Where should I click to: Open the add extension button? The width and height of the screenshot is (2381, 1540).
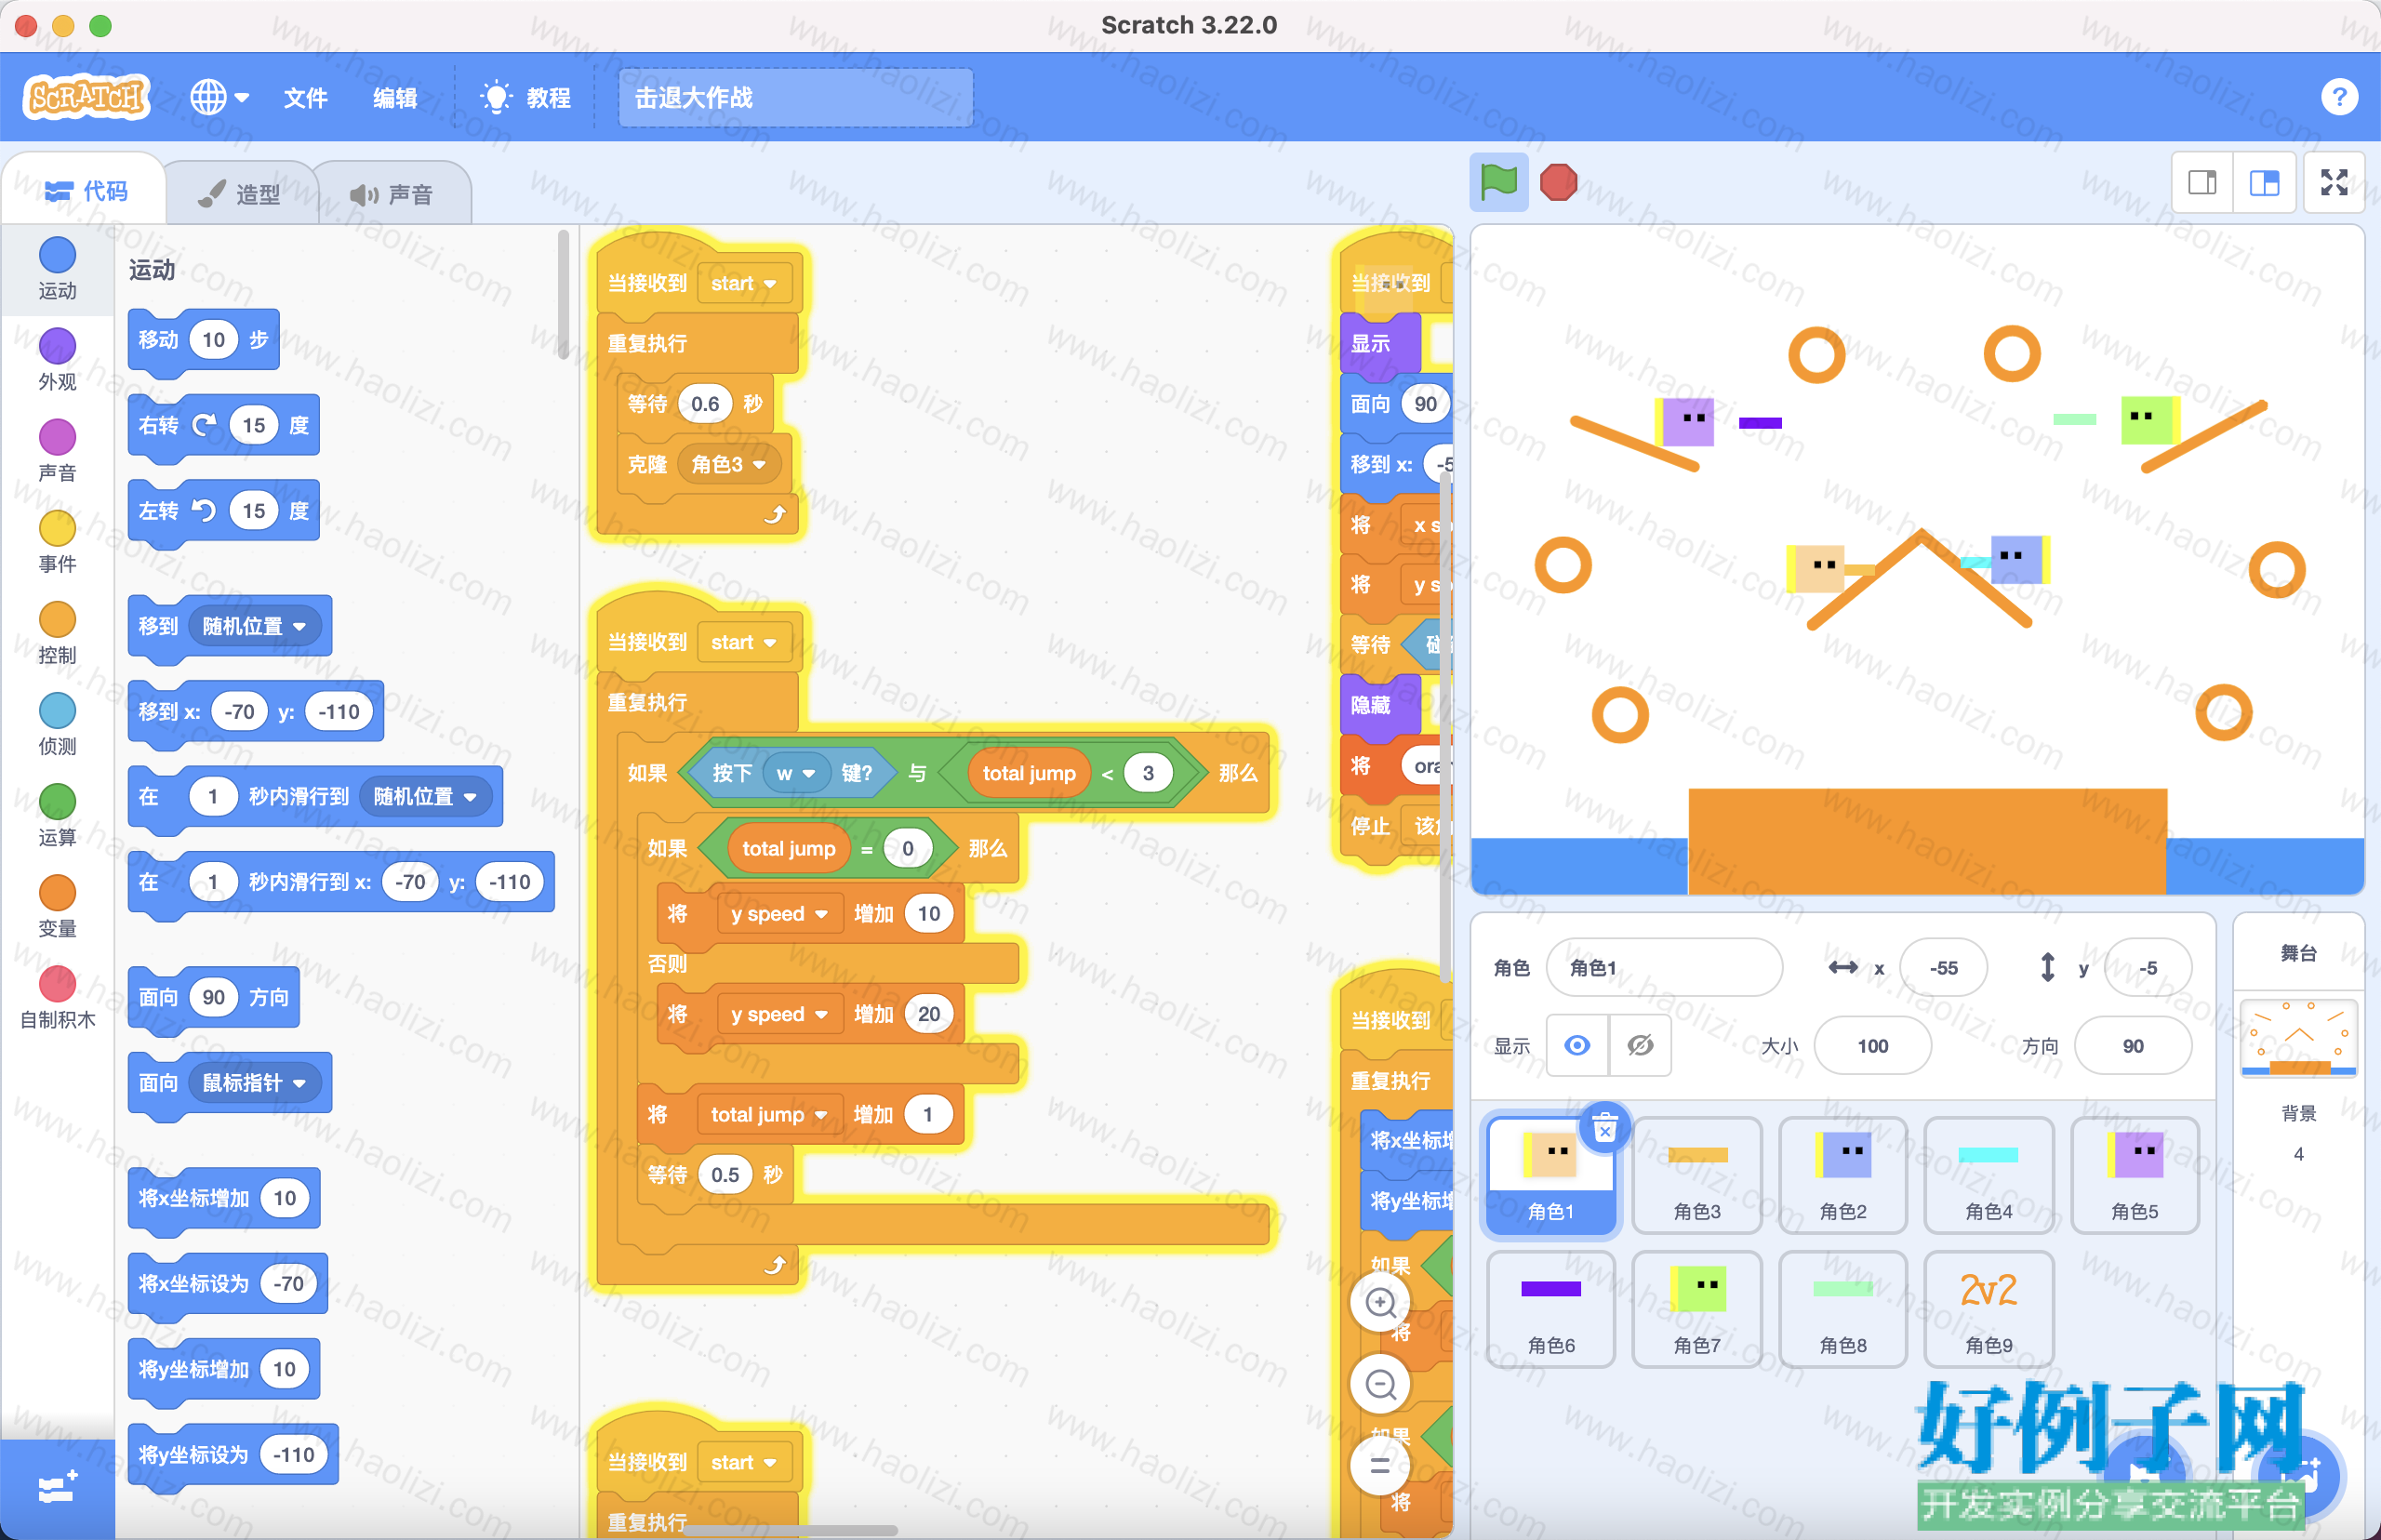(x=57, y=1488)
